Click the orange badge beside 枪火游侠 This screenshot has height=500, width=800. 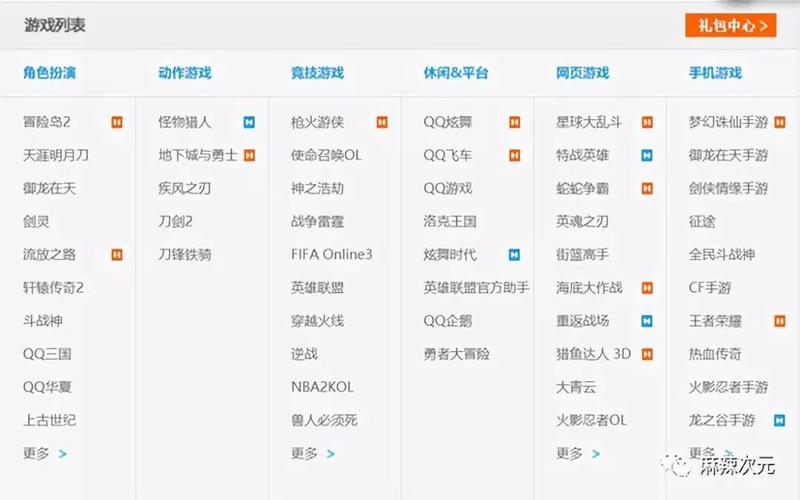382,122
